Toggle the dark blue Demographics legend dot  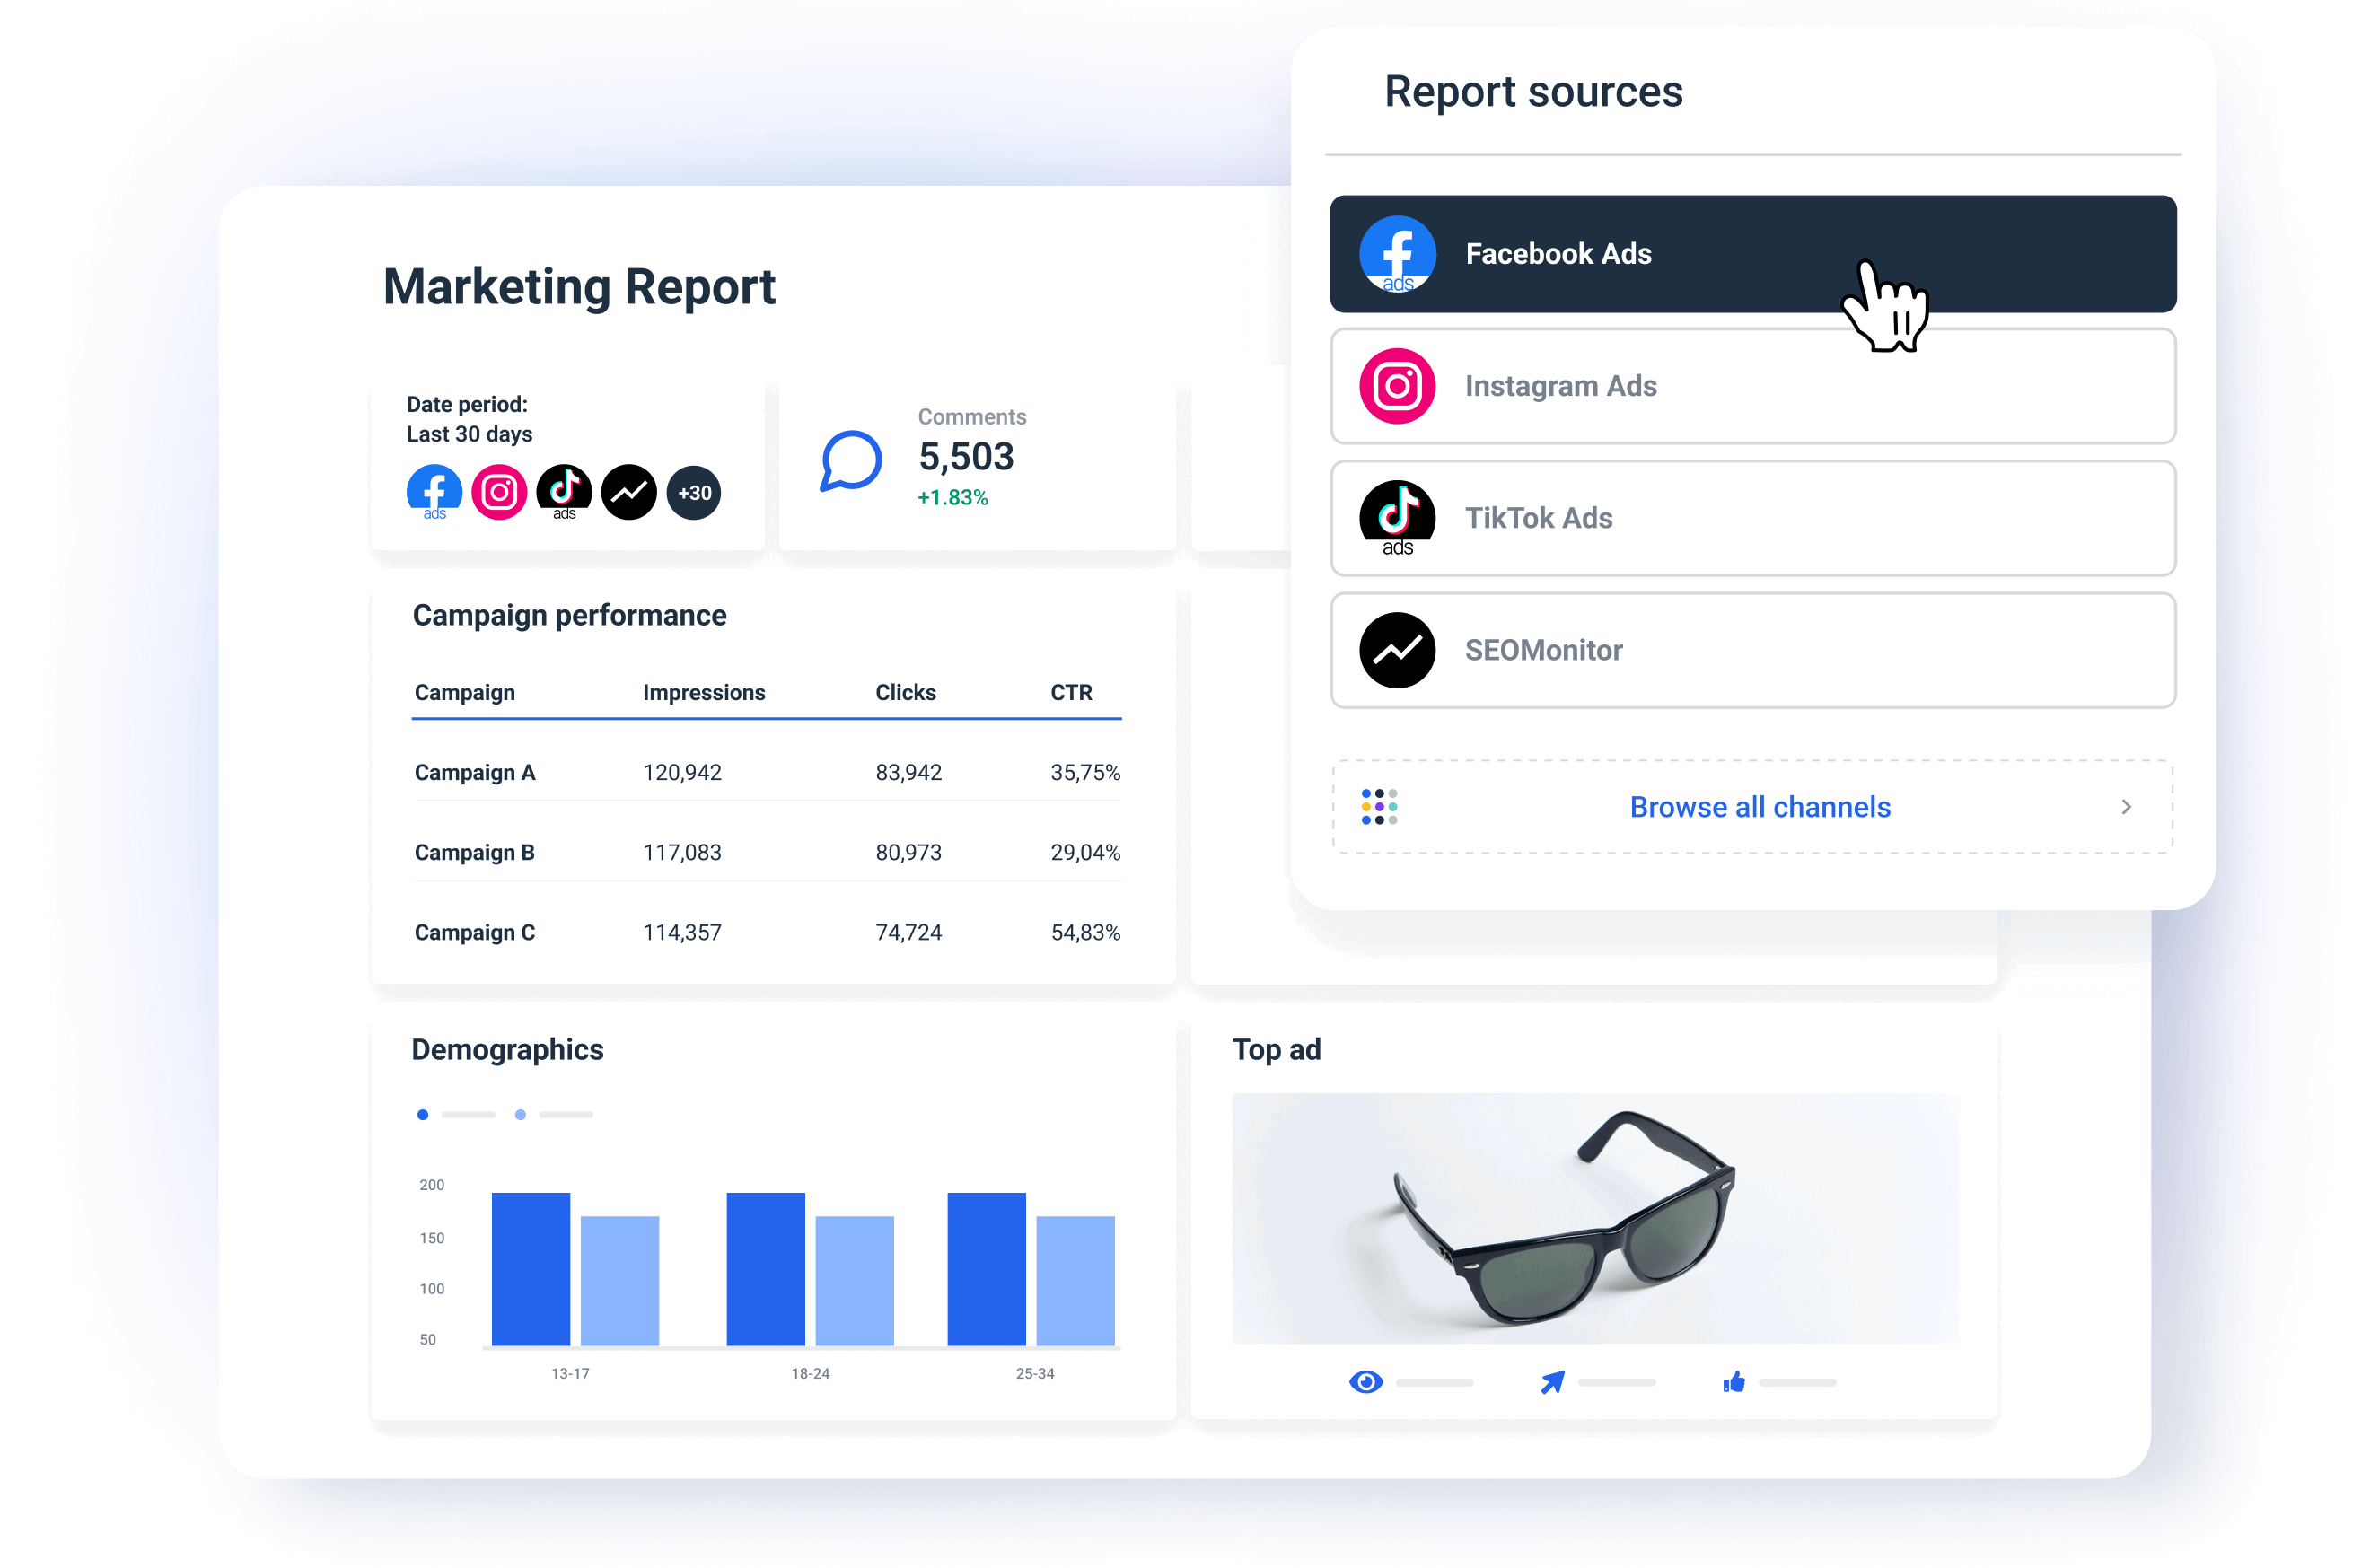[x=423, y=1114]
